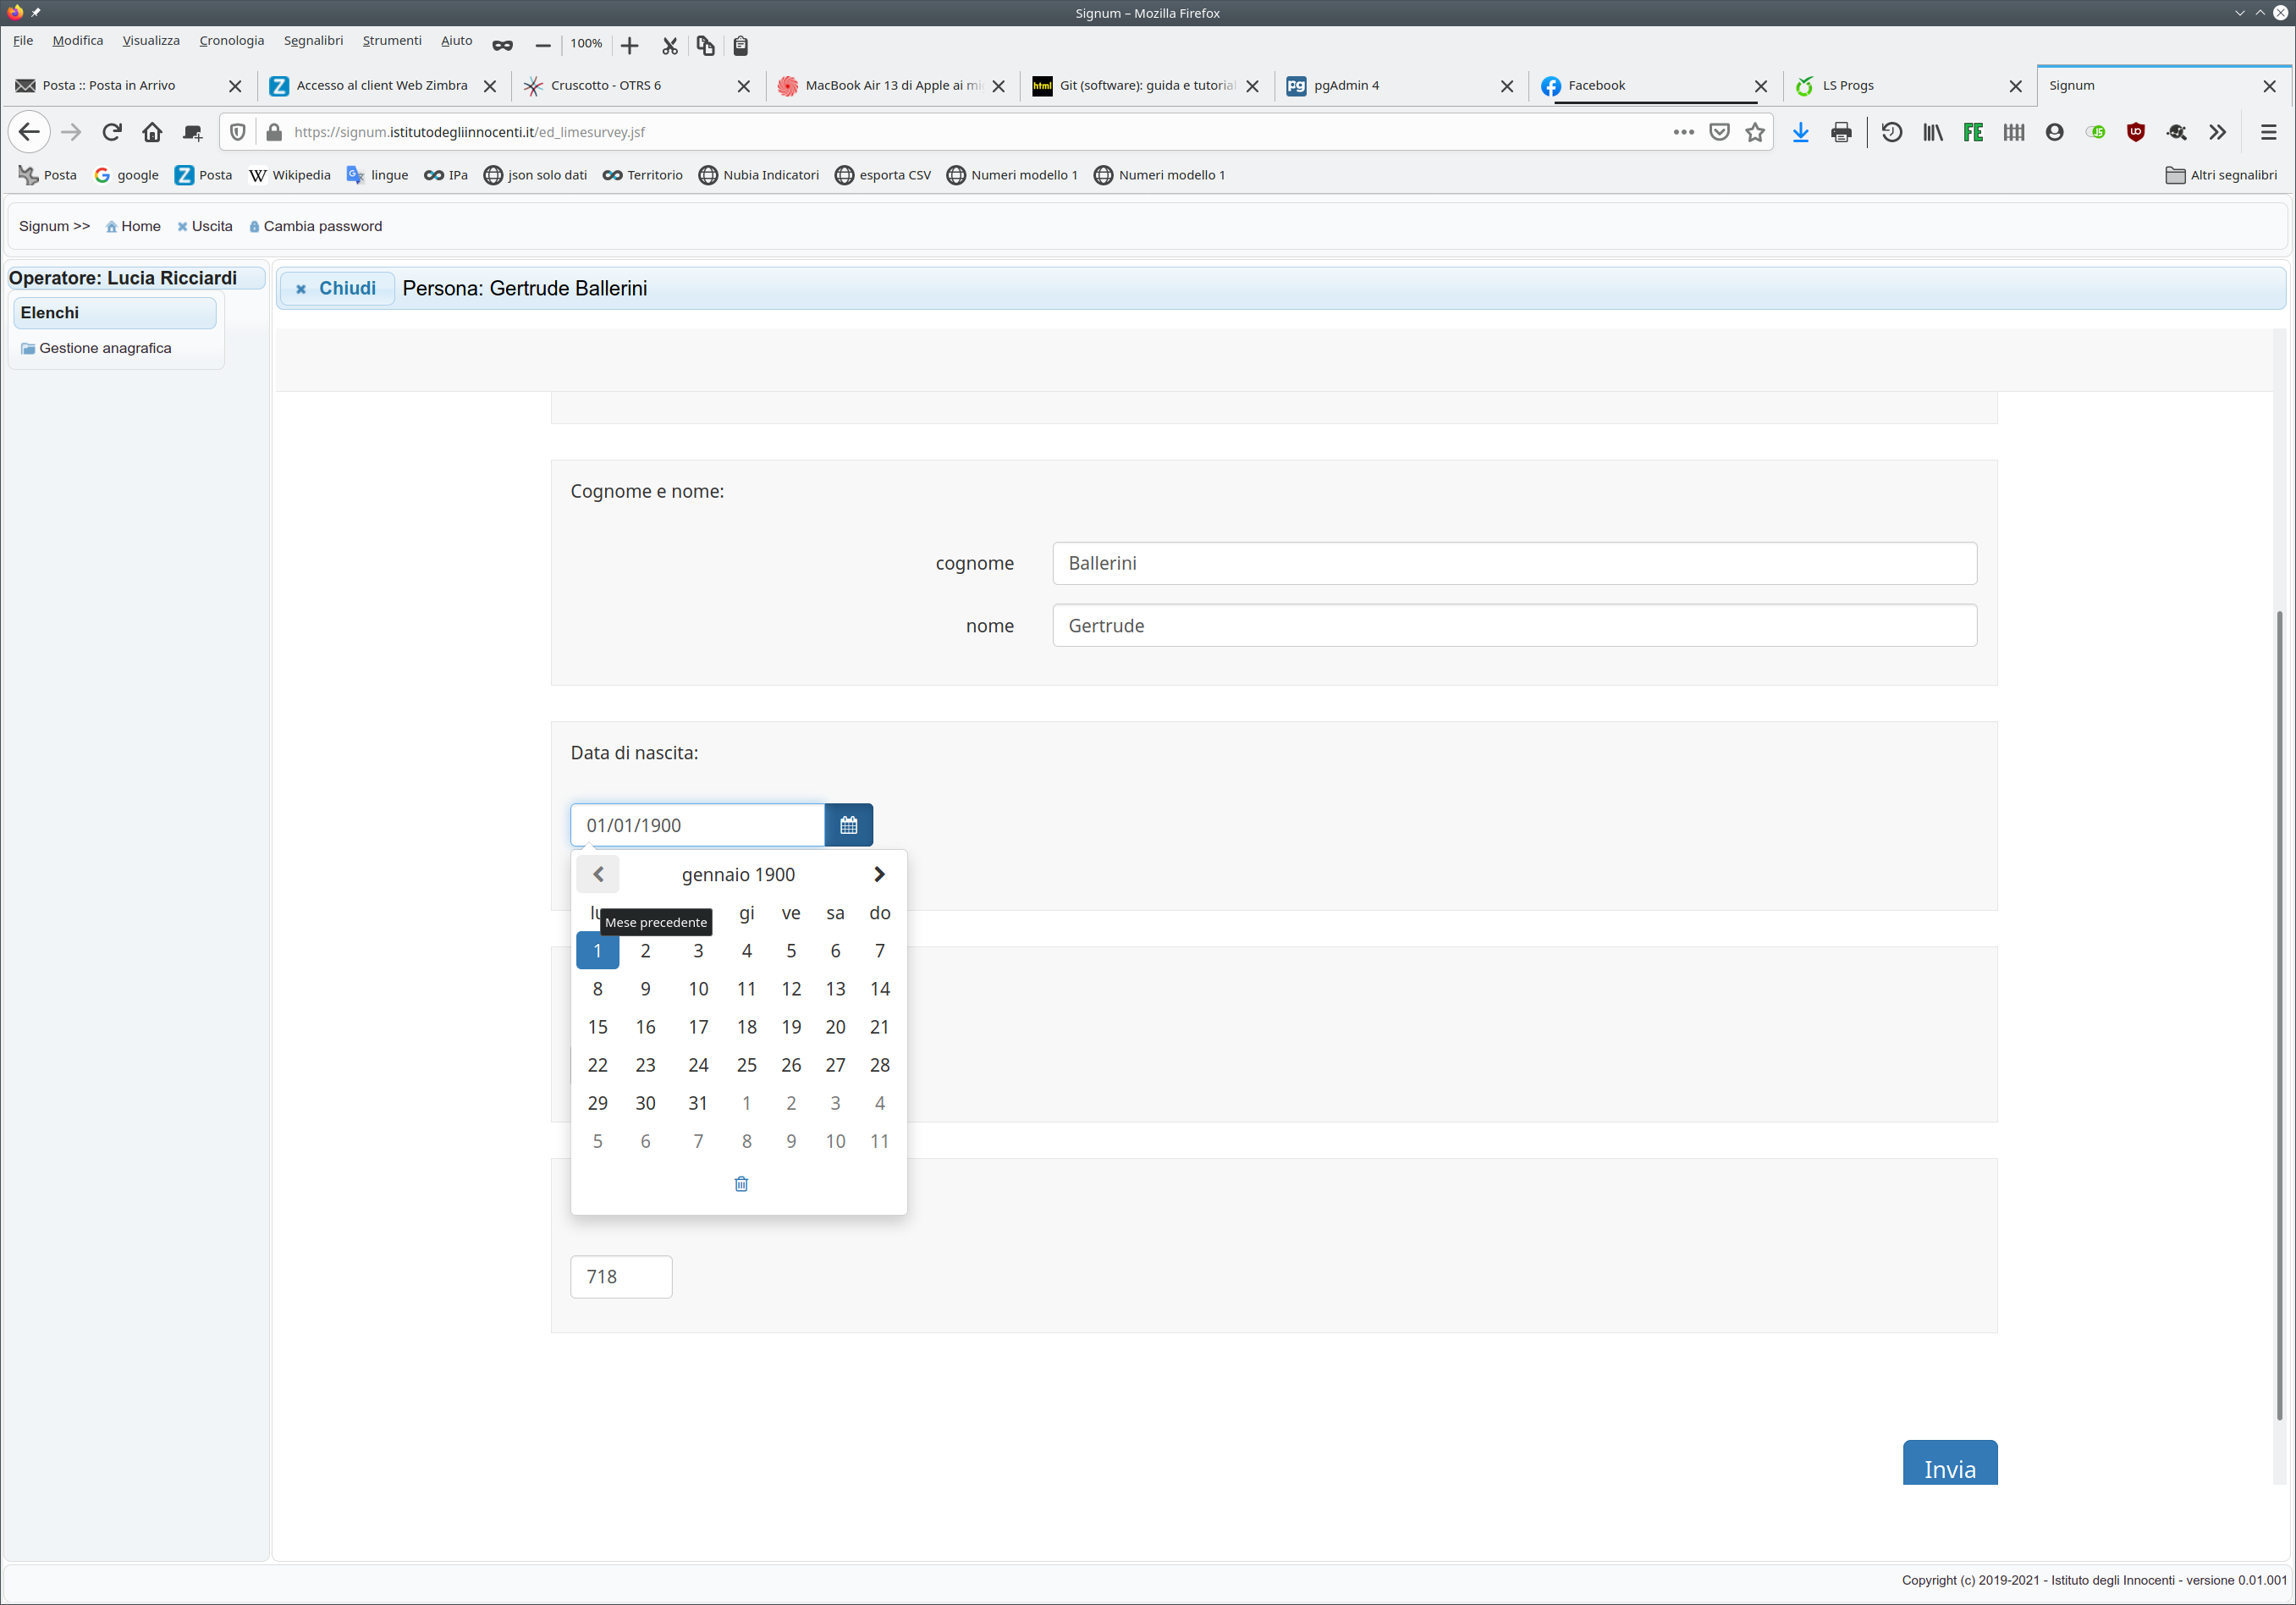Viewport: 2296px width, 1605px height.
Task: Open page actions three-dots menu
Action: (1683, 132)
